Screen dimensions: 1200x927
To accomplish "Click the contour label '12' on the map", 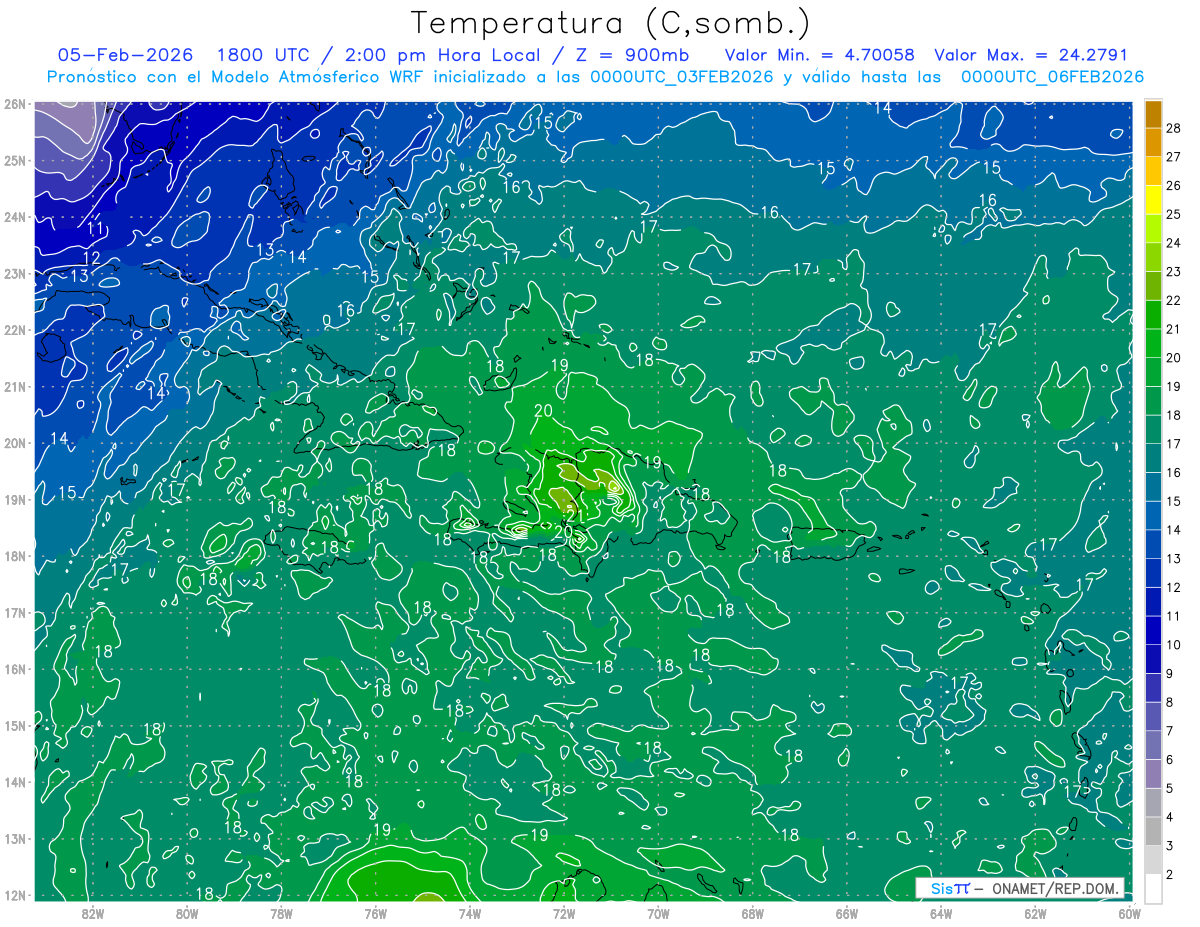I will pyautogui.click(x=91, y=259).
